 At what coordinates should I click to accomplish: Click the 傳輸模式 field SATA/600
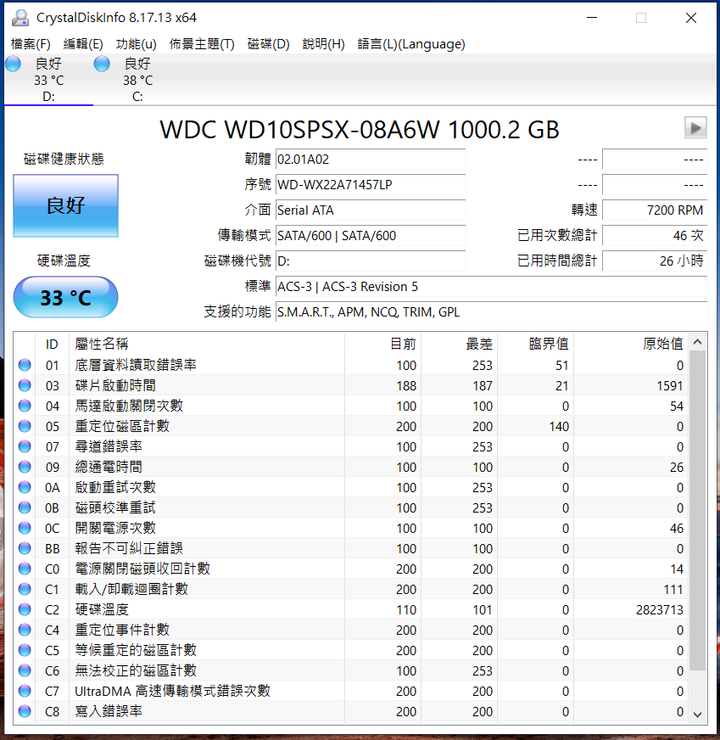point(370,235)
